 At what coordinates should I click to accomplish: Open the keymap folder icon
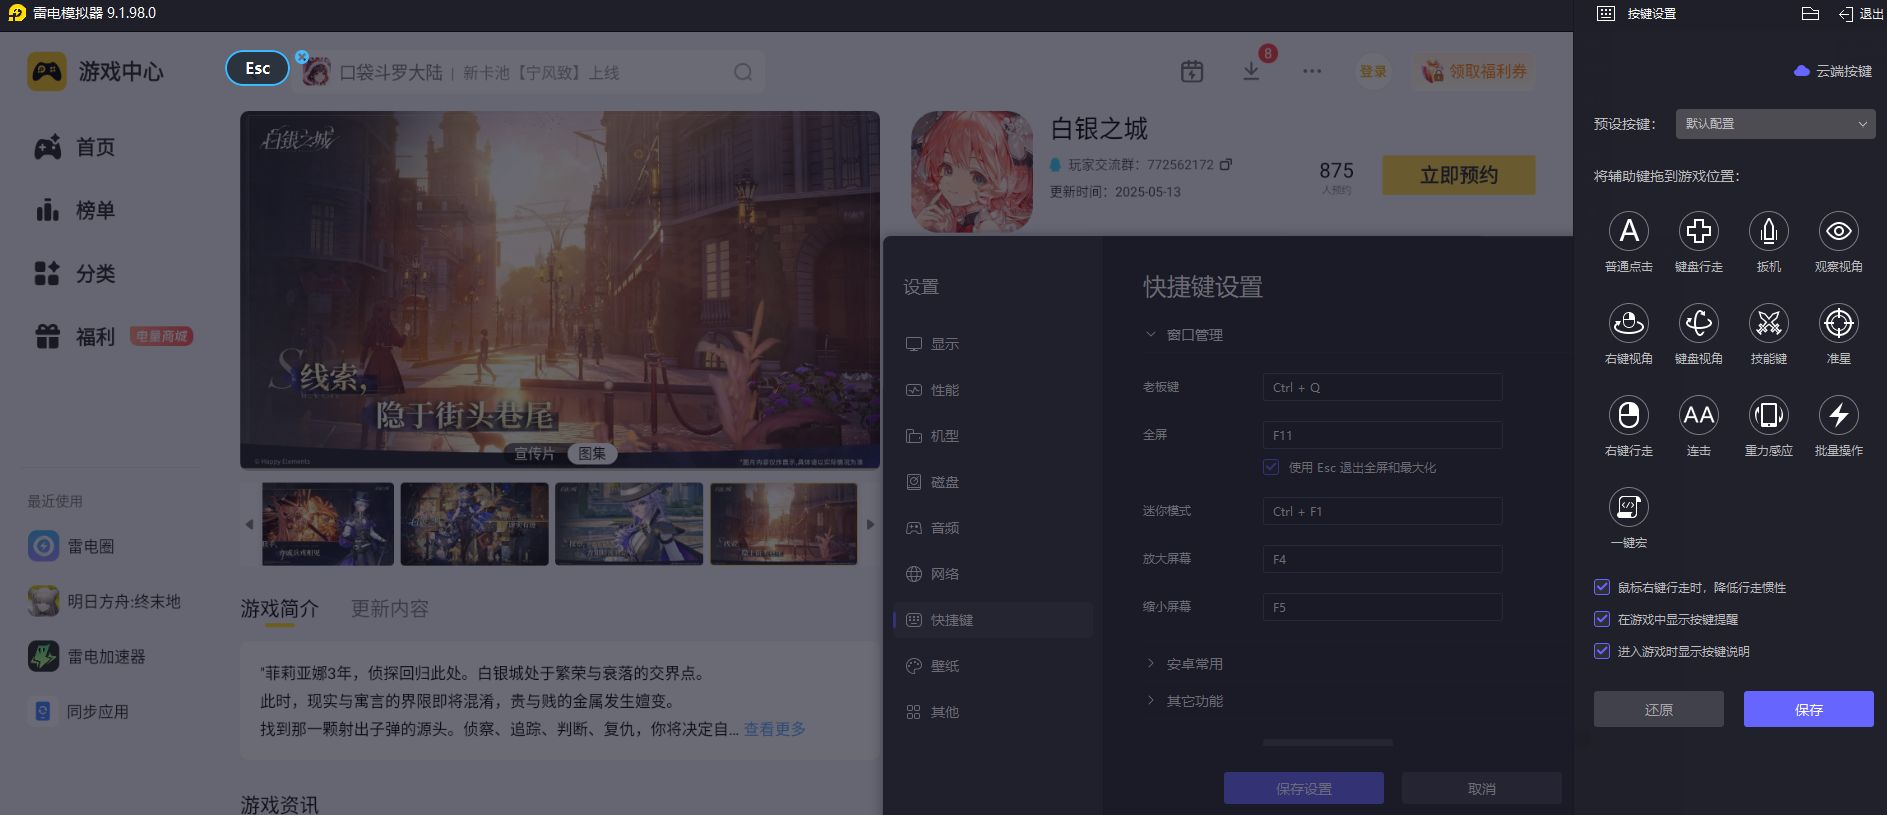coord(1810,14)
